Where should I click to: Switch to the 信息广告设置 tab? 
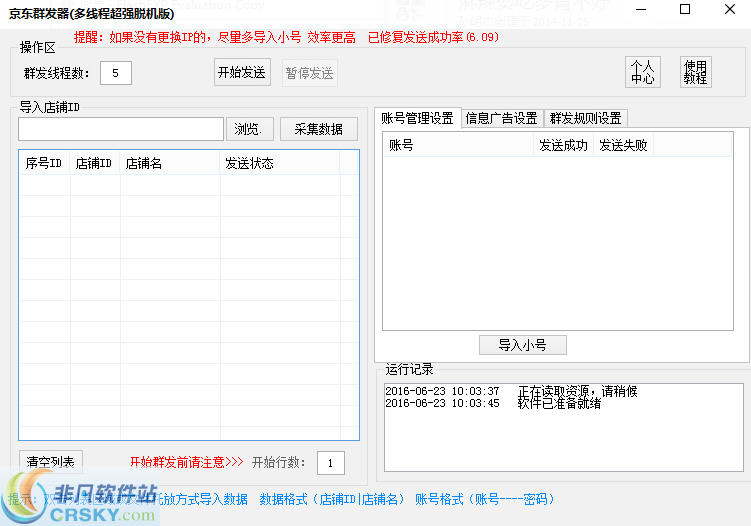coord(501,118)
